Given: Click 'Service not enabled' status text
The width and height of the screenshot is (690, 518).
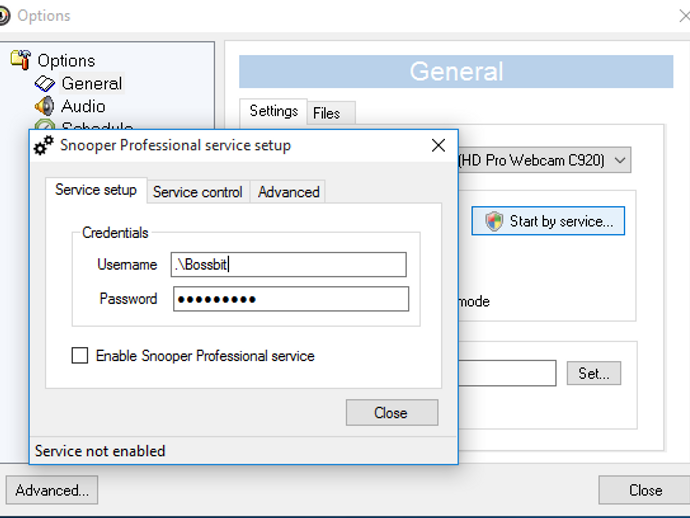Looking at the screenshot, I should [100, 451].
